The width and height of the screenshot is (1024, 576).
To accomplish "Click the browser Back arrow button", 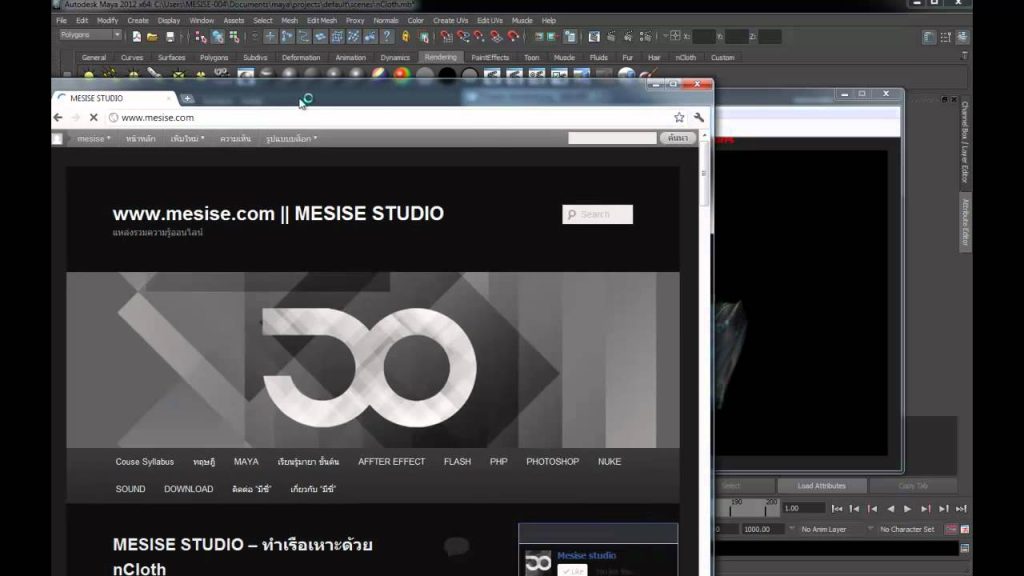I will coord(58,118).
